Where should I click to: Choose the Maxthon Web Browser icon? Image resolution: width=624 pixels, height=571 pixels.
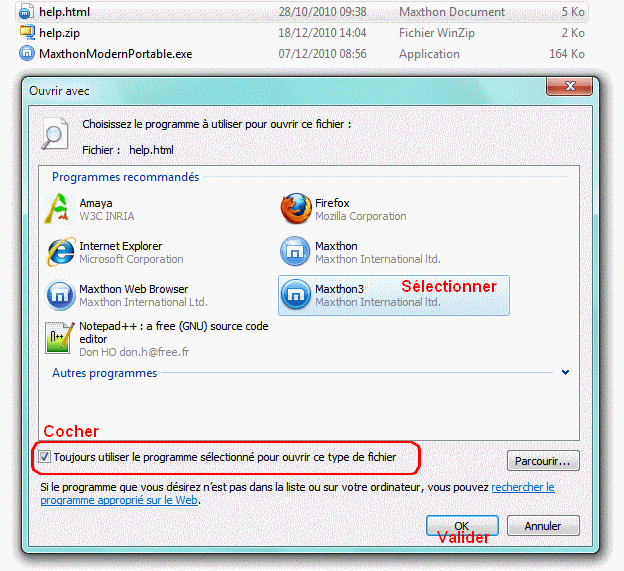[x=60, y=295]
